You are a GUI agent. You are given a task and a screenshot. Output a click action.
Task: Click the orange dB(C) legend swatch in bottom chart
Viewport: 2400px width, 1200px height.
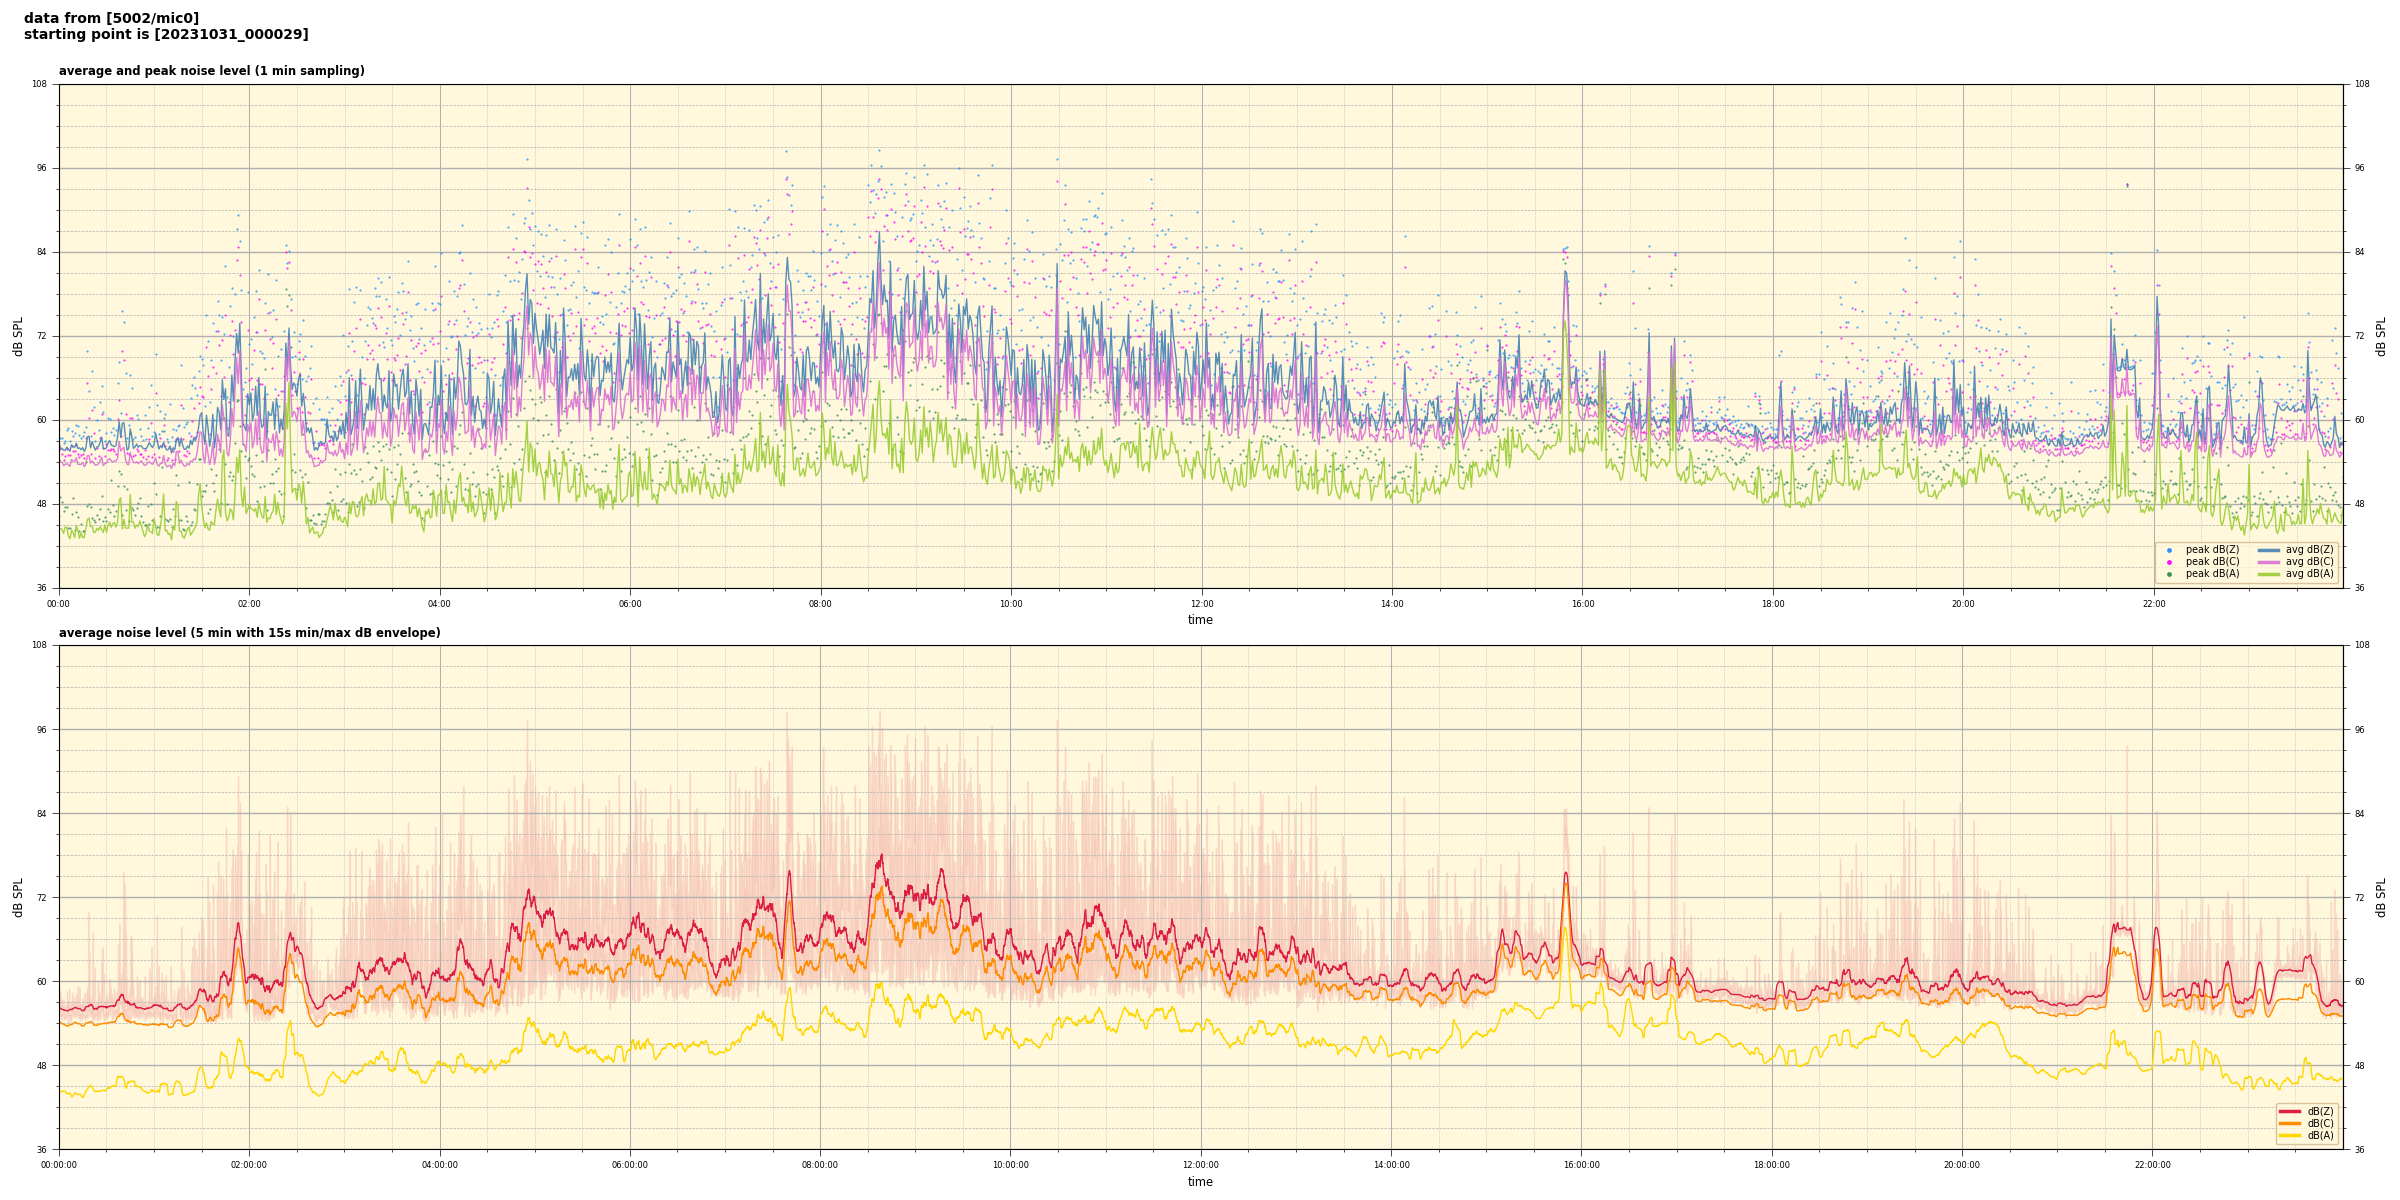[2290, 1123]
